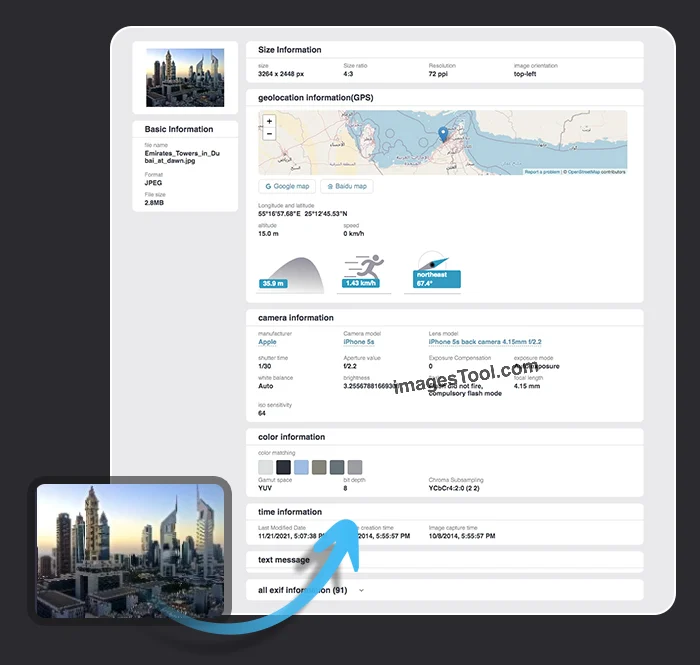The height and width of the screenshot is (665, 700).
Task: Click the Dubai towers thumbnail in sidebar
Action: [x=185, y=78]
